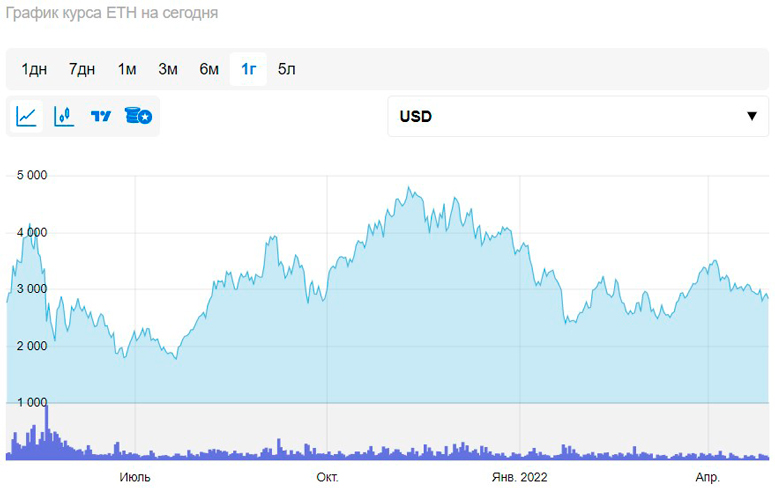This screenshot has width=775, height=488.
Task: Show the 1м time range
Action: click(127, 69)
